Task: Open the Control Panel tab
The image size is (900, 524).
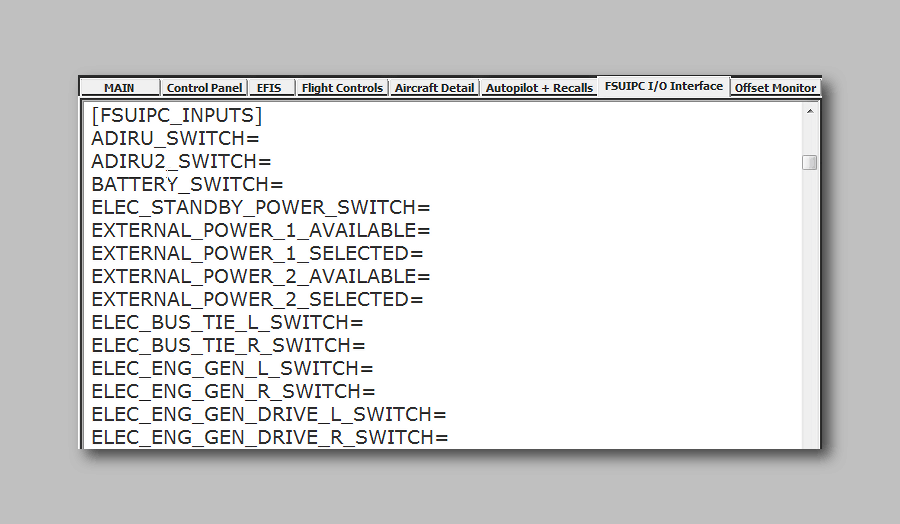Action: 204,88
